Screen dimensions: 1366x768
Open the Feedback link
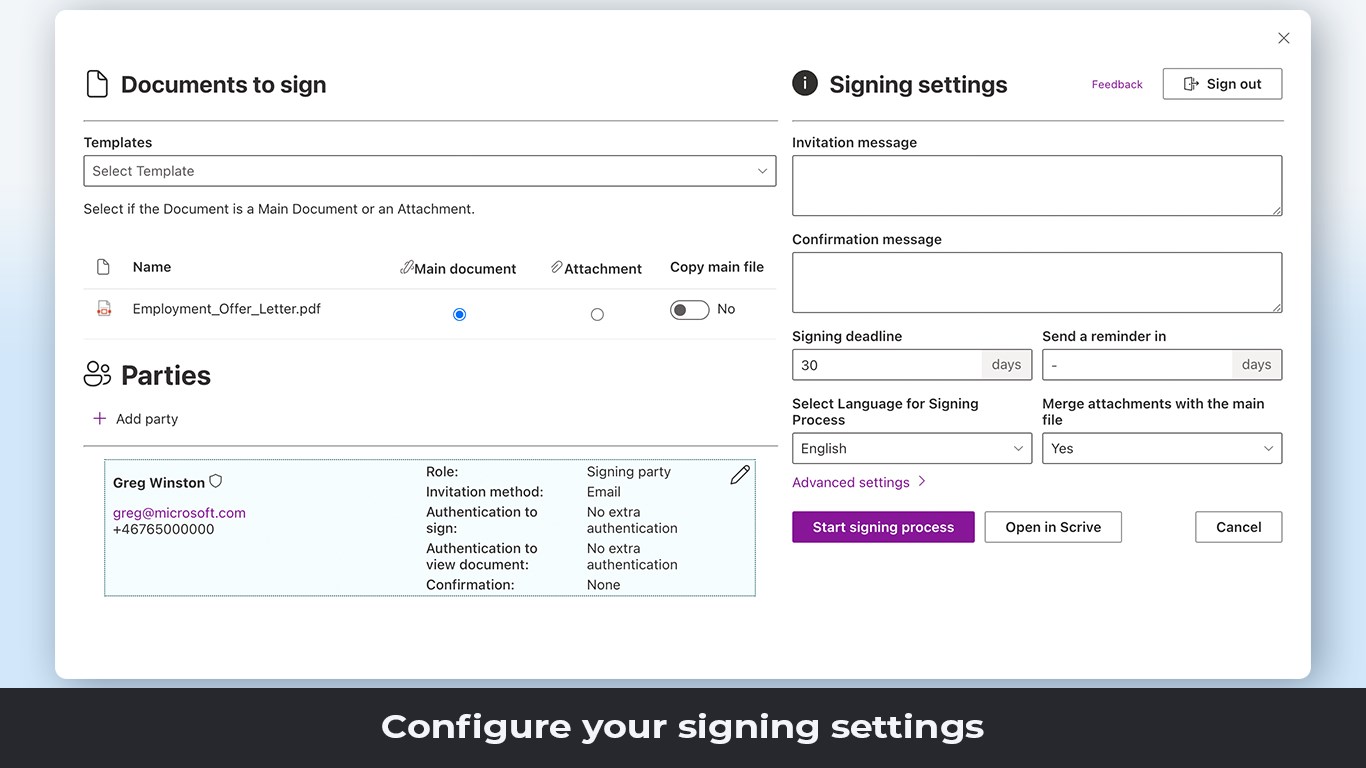[1117, 85]
